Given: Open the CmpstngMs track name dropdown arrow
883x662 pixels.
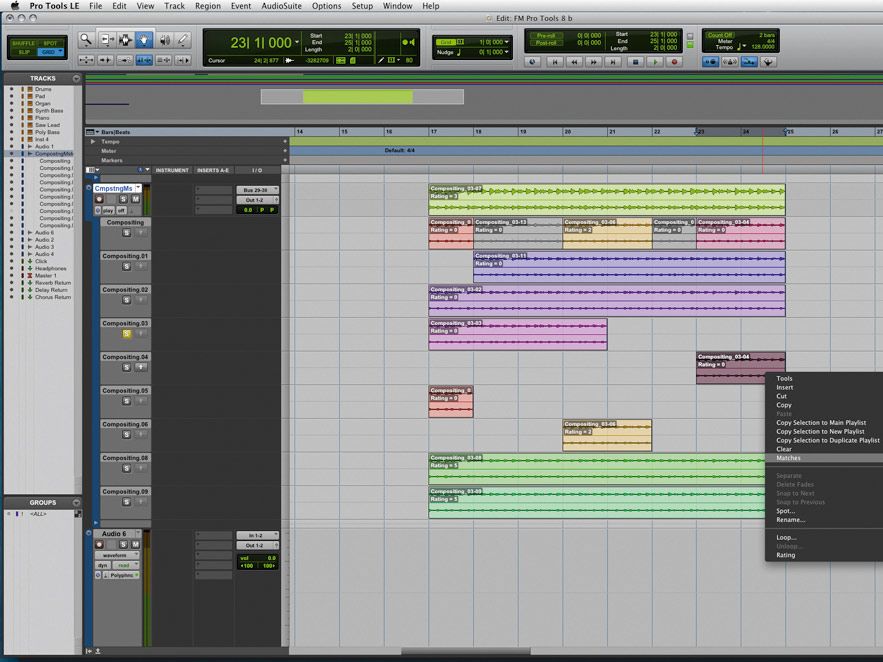Looking at the screenshot, I should [x=138, y=188].
